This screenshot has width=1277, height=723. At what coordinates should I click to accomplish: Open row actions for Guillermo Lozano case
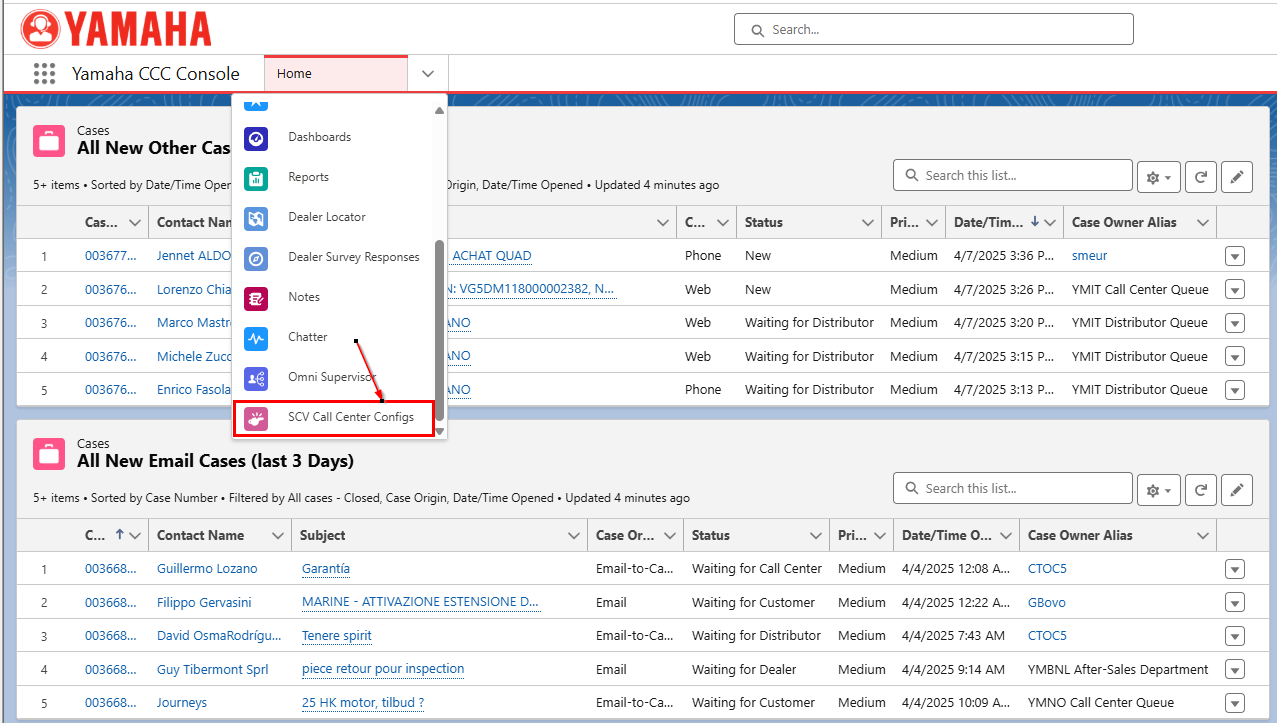[1235, 569]
